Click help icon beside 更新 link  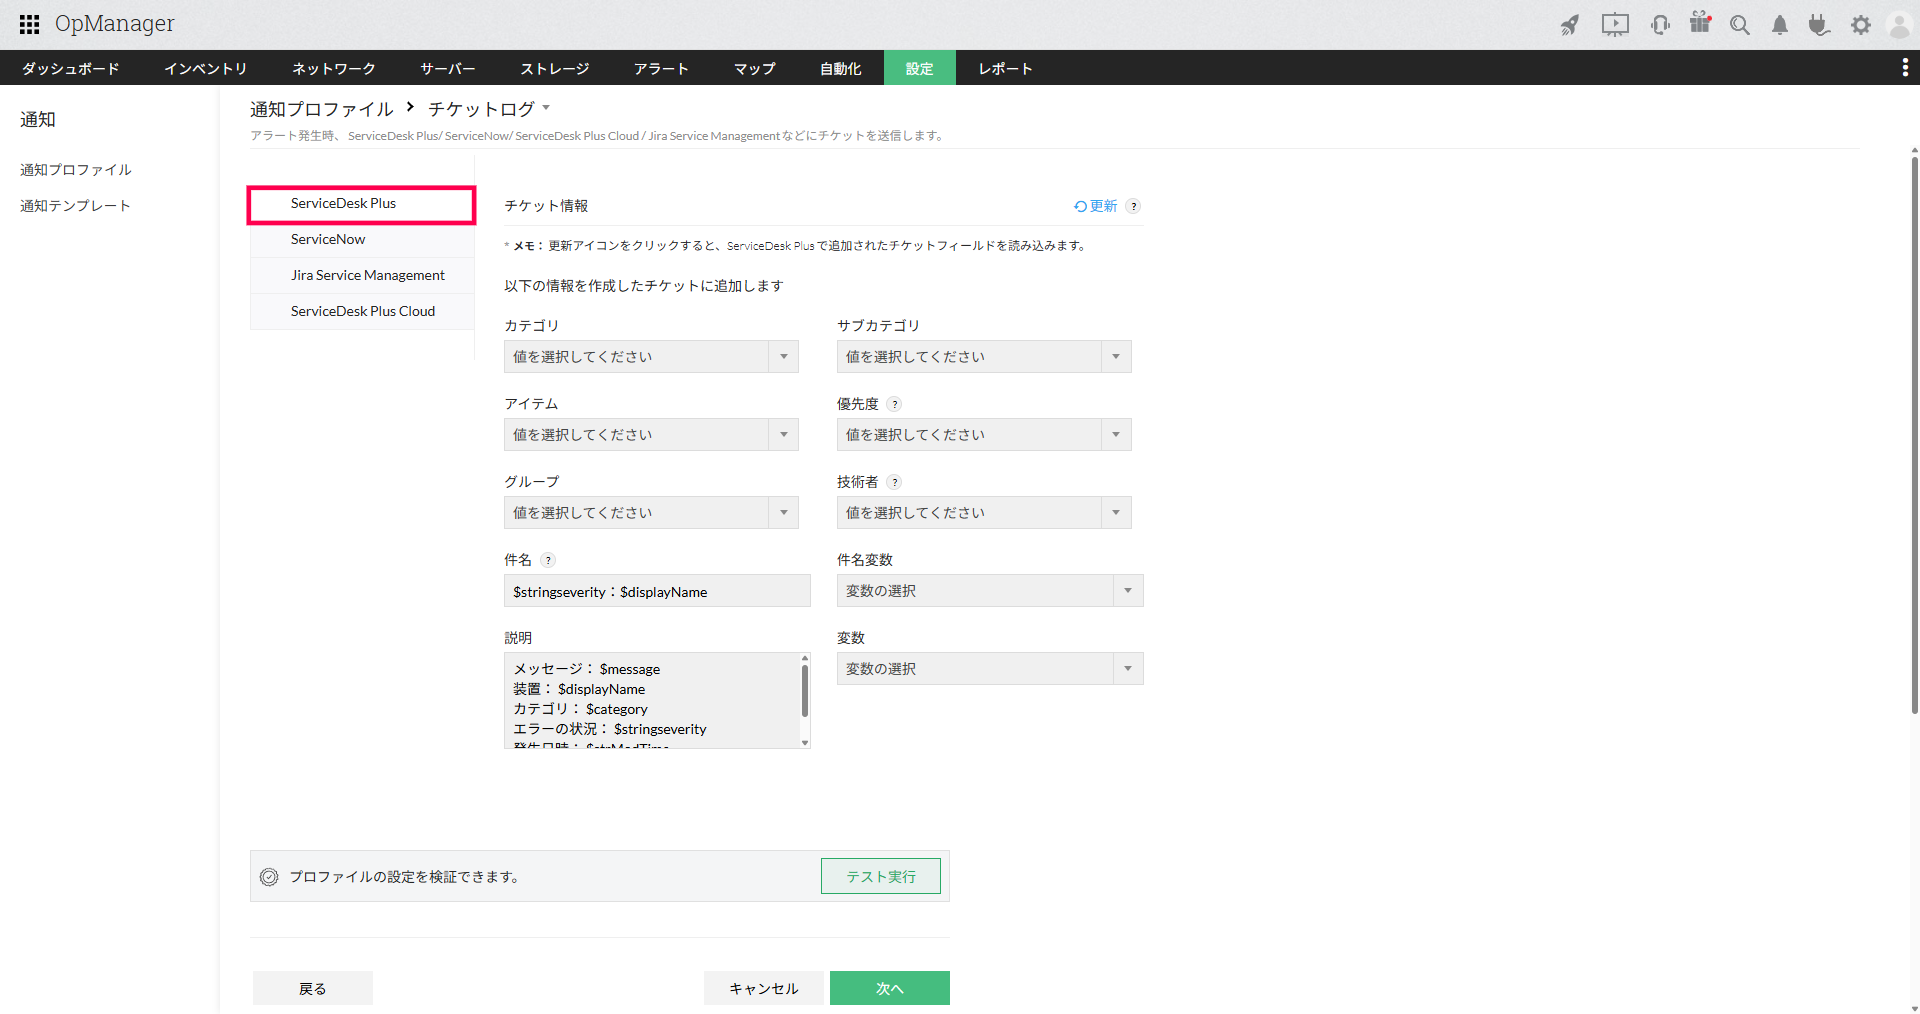point(1133,206)
